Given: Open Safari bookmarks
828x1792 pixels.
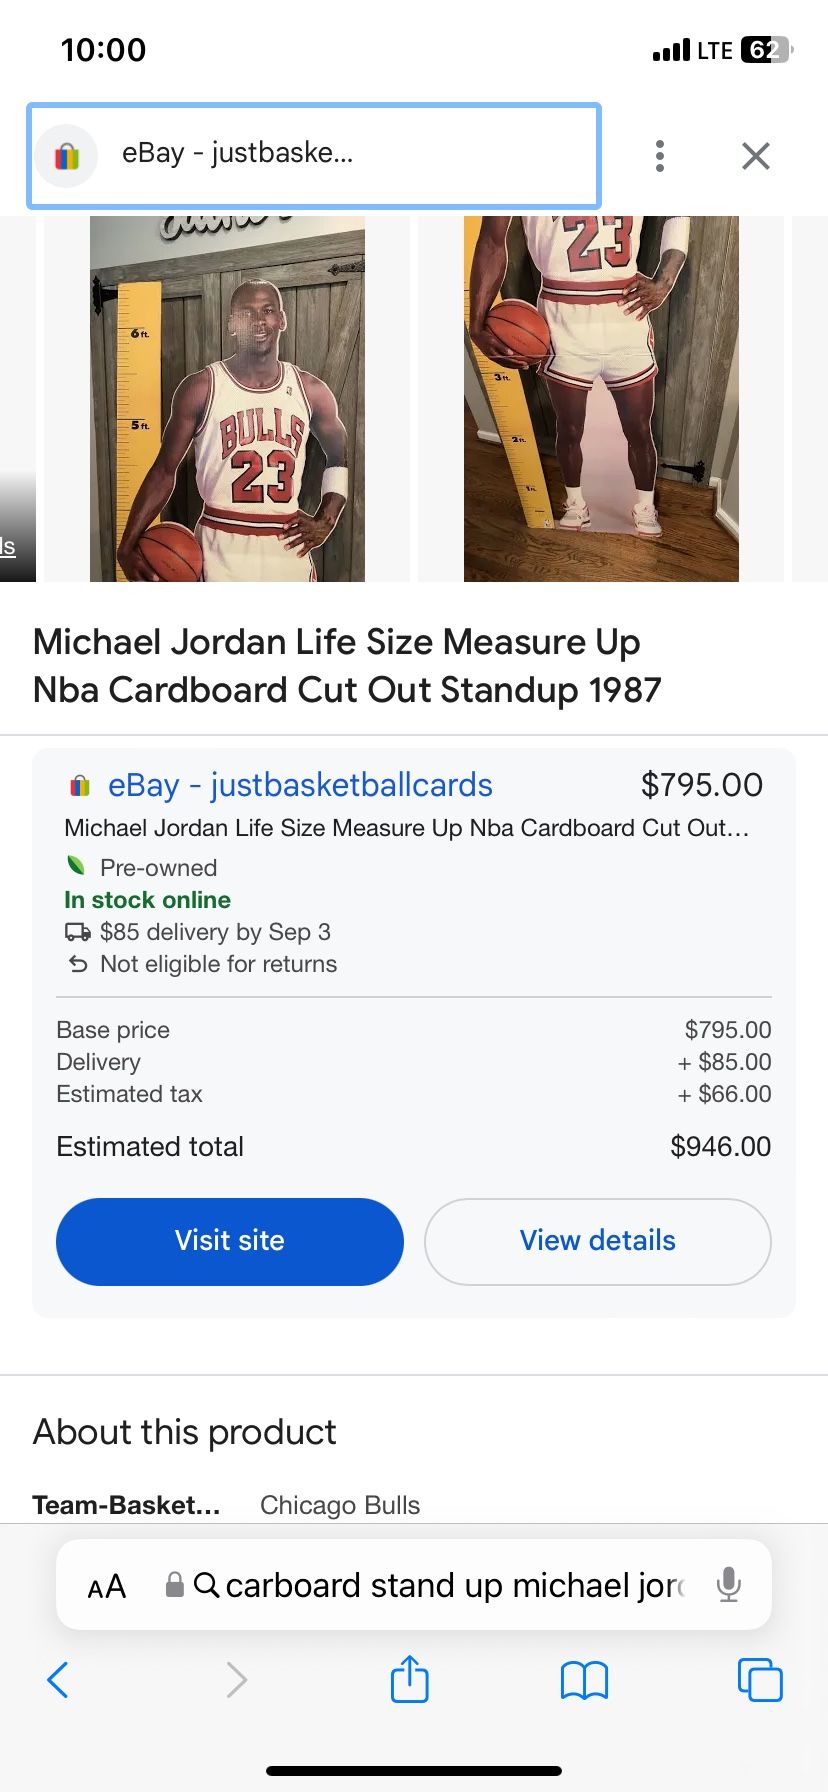Looking at the screenshot, I should 584,1680.
